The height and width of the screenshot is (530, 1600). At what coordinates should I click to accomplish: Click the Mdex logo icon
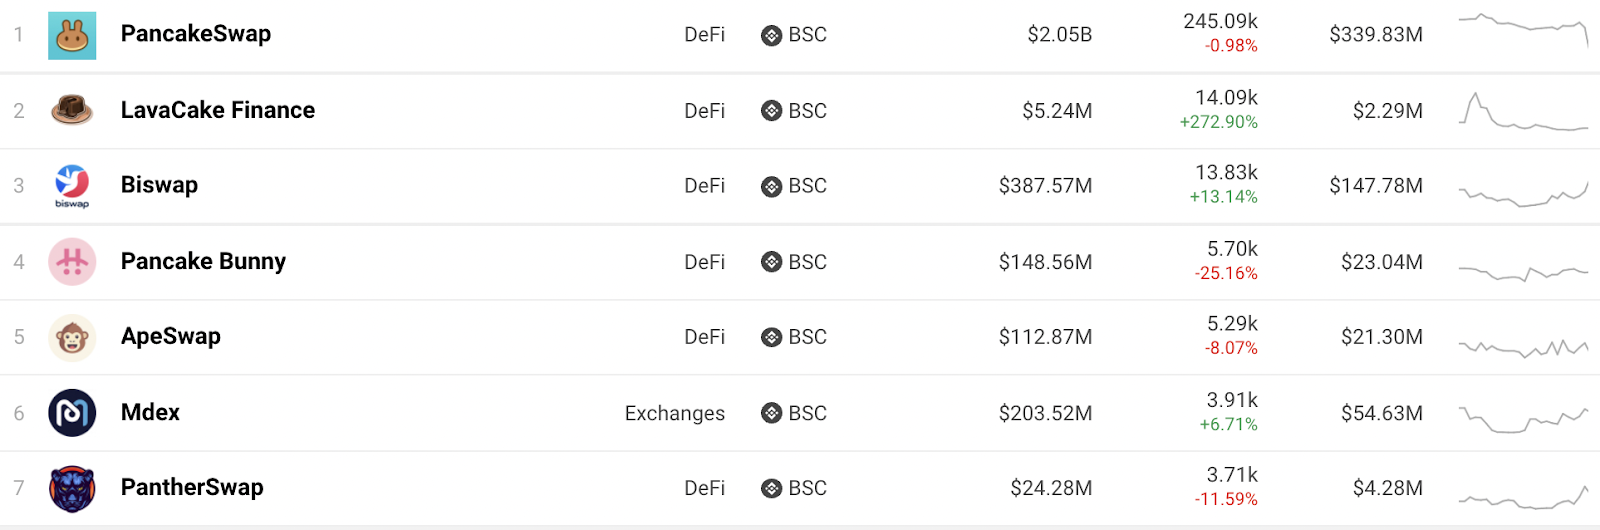[72, 413]
